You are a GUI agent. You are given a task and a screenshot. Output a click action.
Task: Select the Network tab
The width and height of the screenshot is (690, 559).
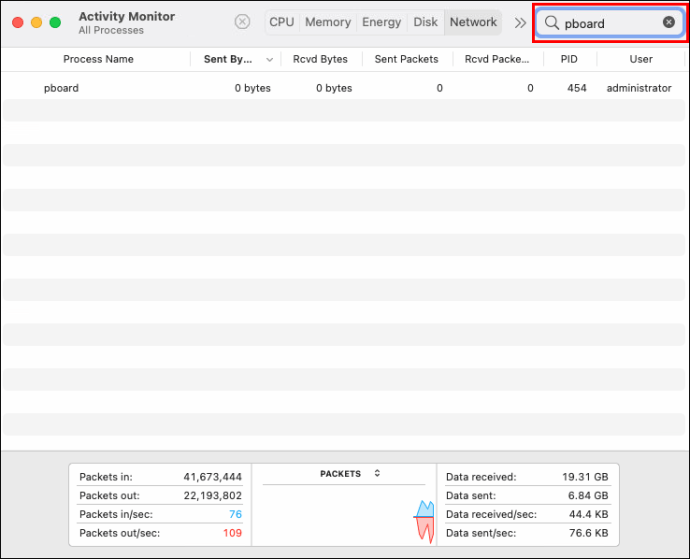click(473, 22)
